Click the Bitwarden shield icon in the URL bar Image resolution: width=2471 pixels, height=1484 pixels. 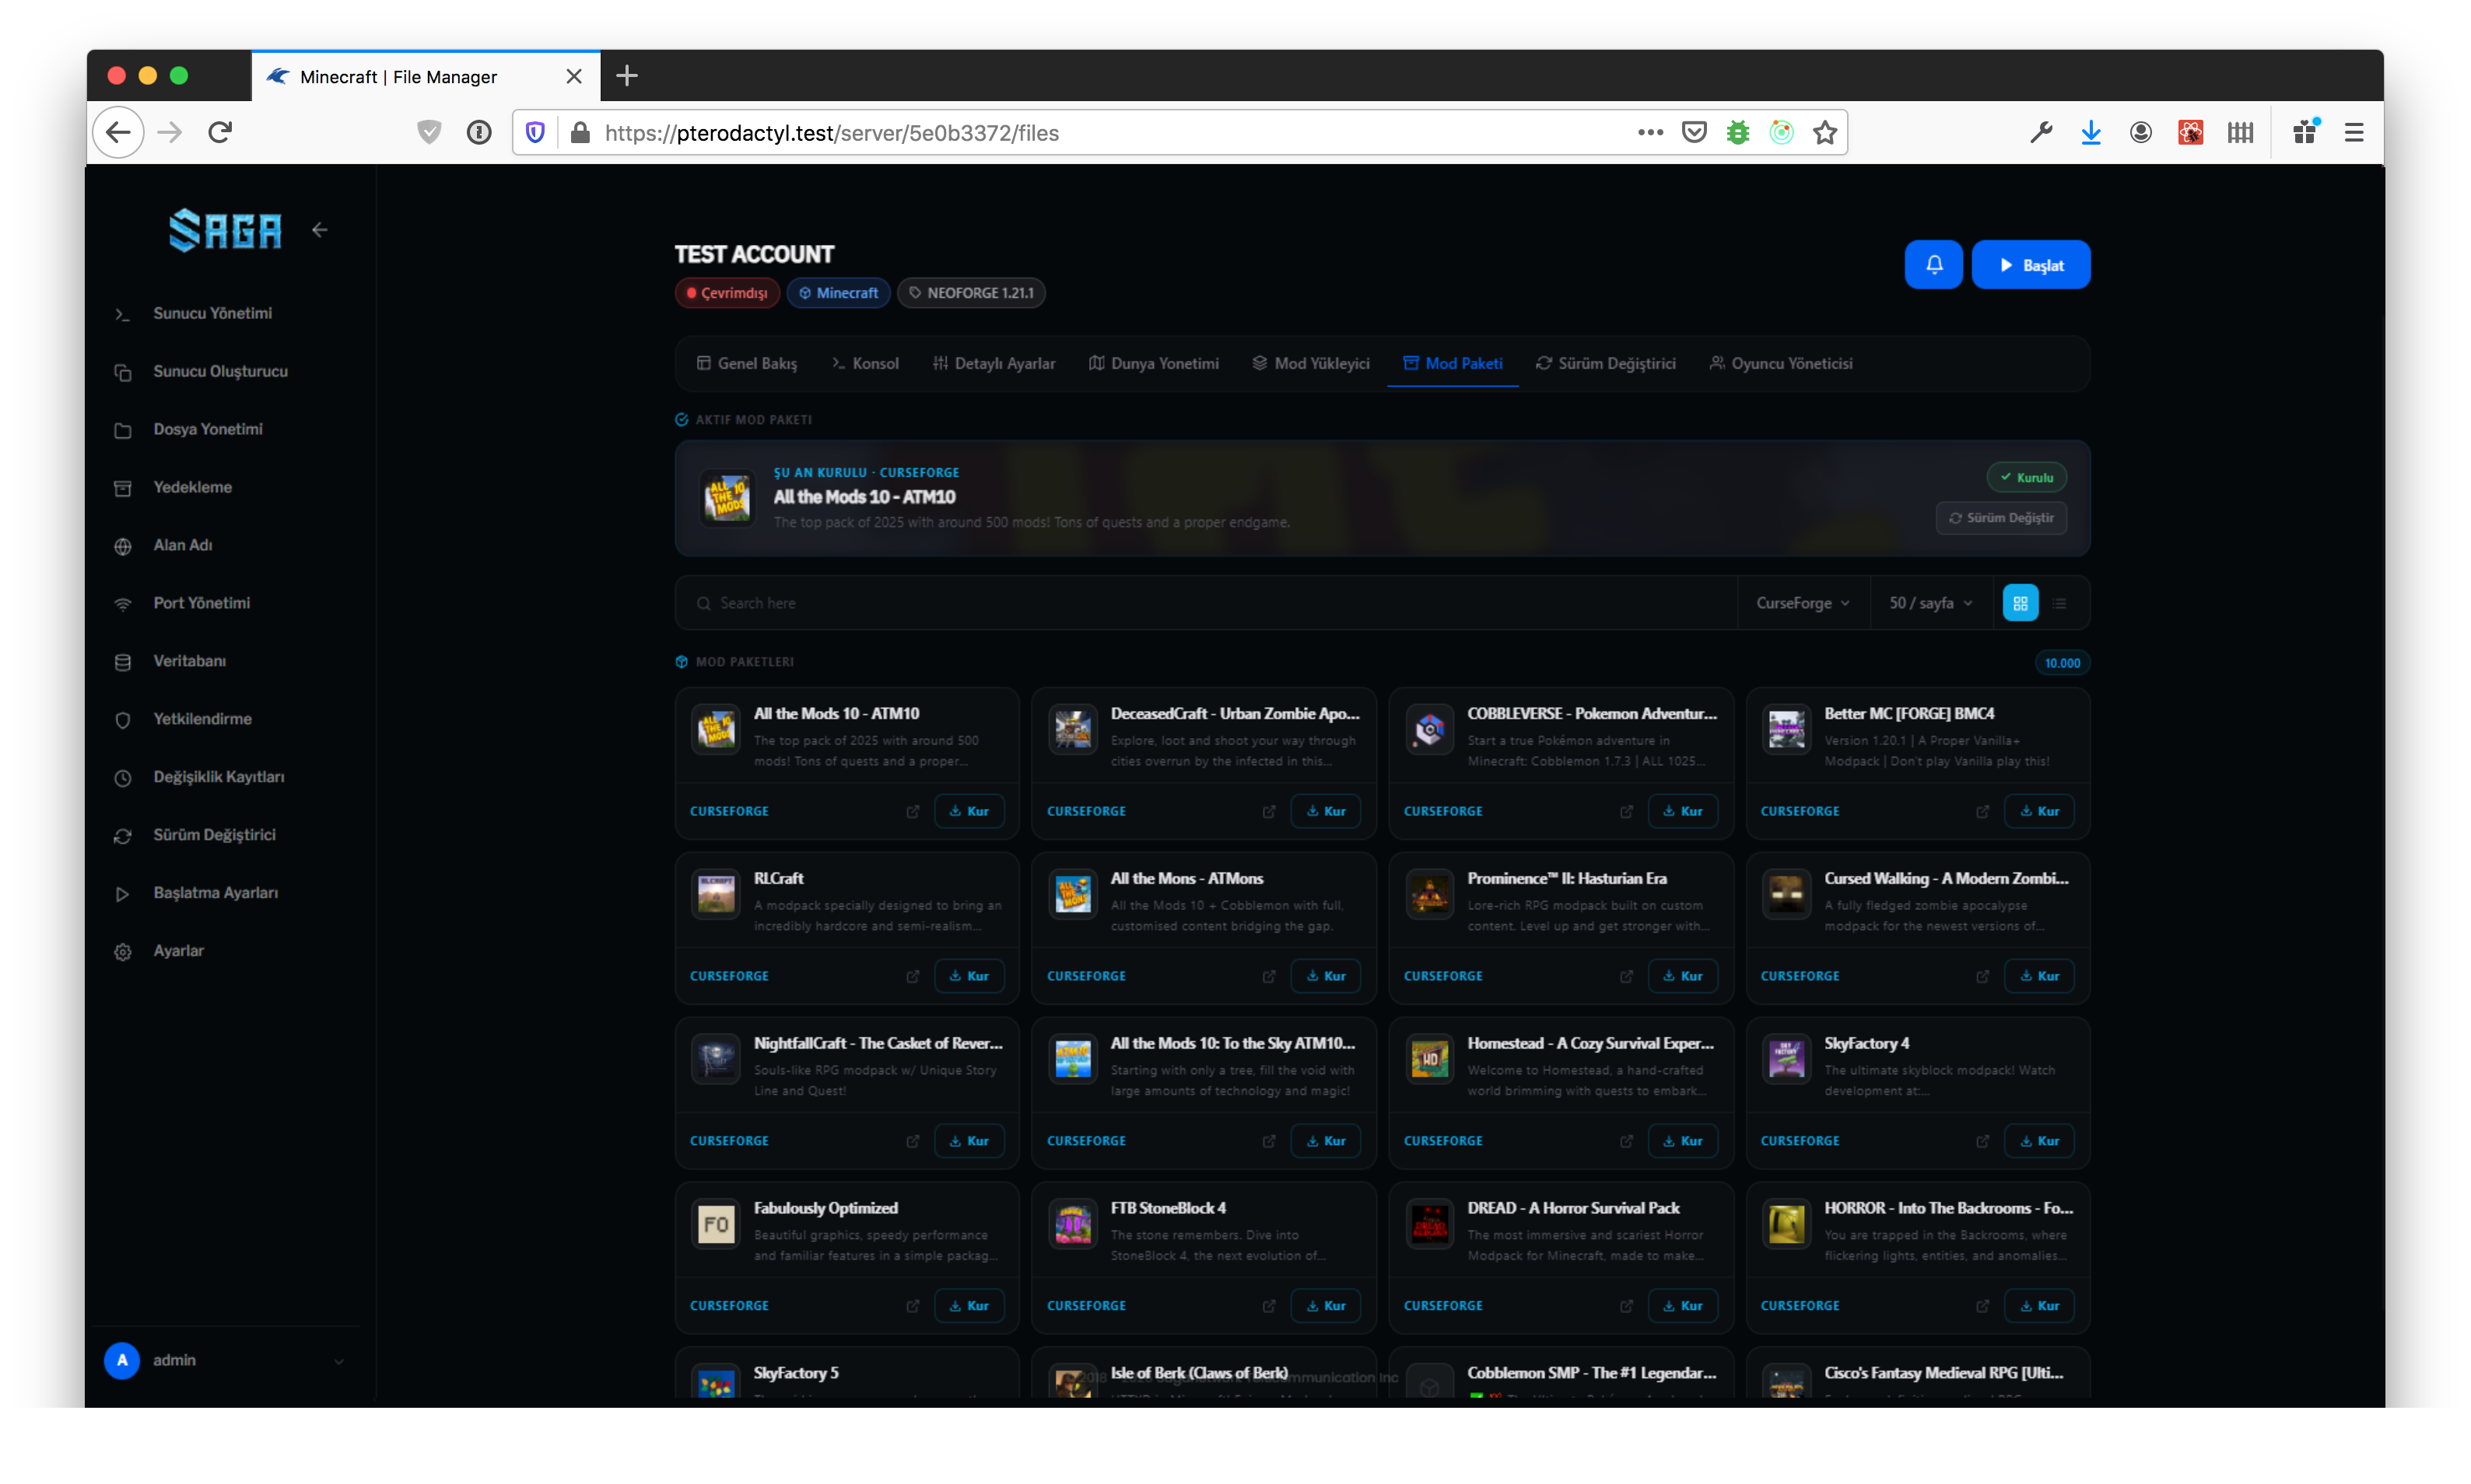[x=535, y=132]
